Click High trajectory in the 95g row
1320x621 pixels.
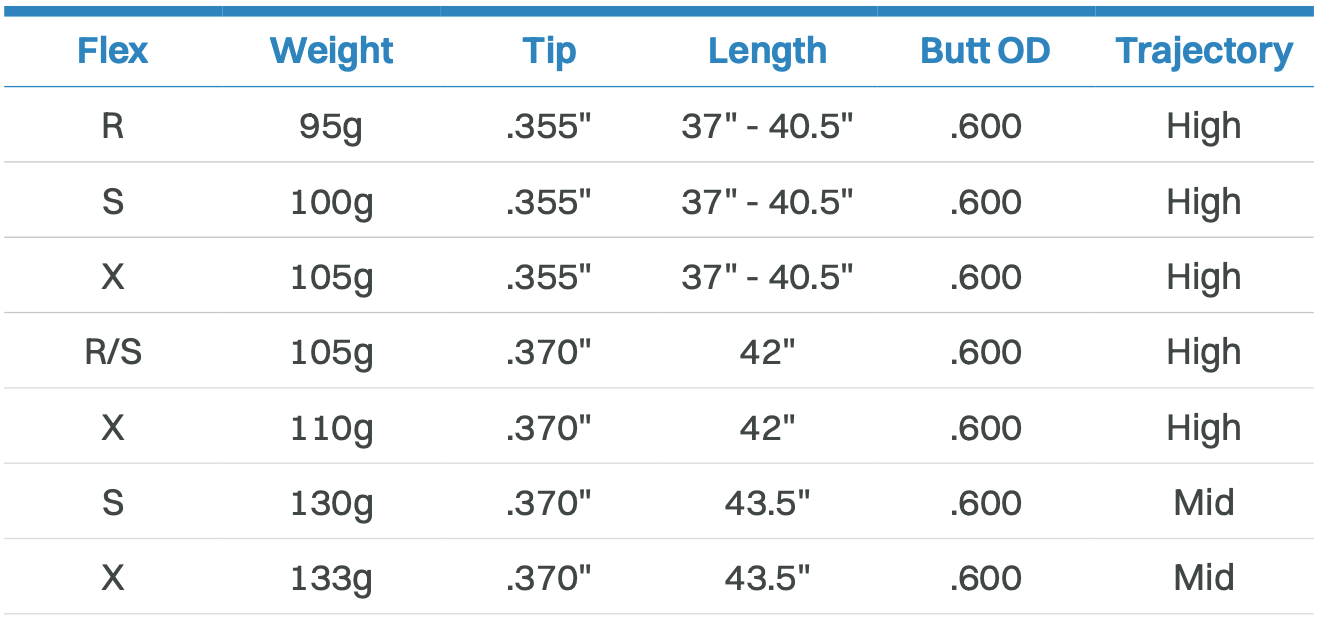point(1204,126)
